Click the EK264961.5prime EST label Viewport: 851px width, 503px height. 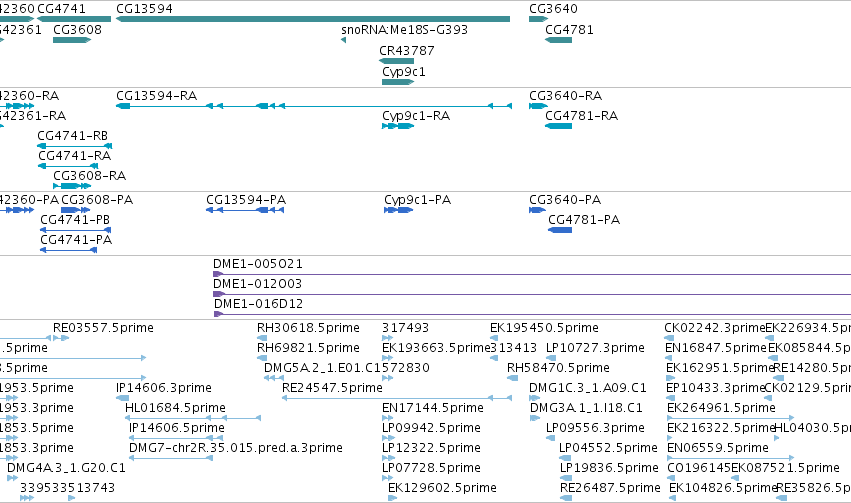coord(721,408)
